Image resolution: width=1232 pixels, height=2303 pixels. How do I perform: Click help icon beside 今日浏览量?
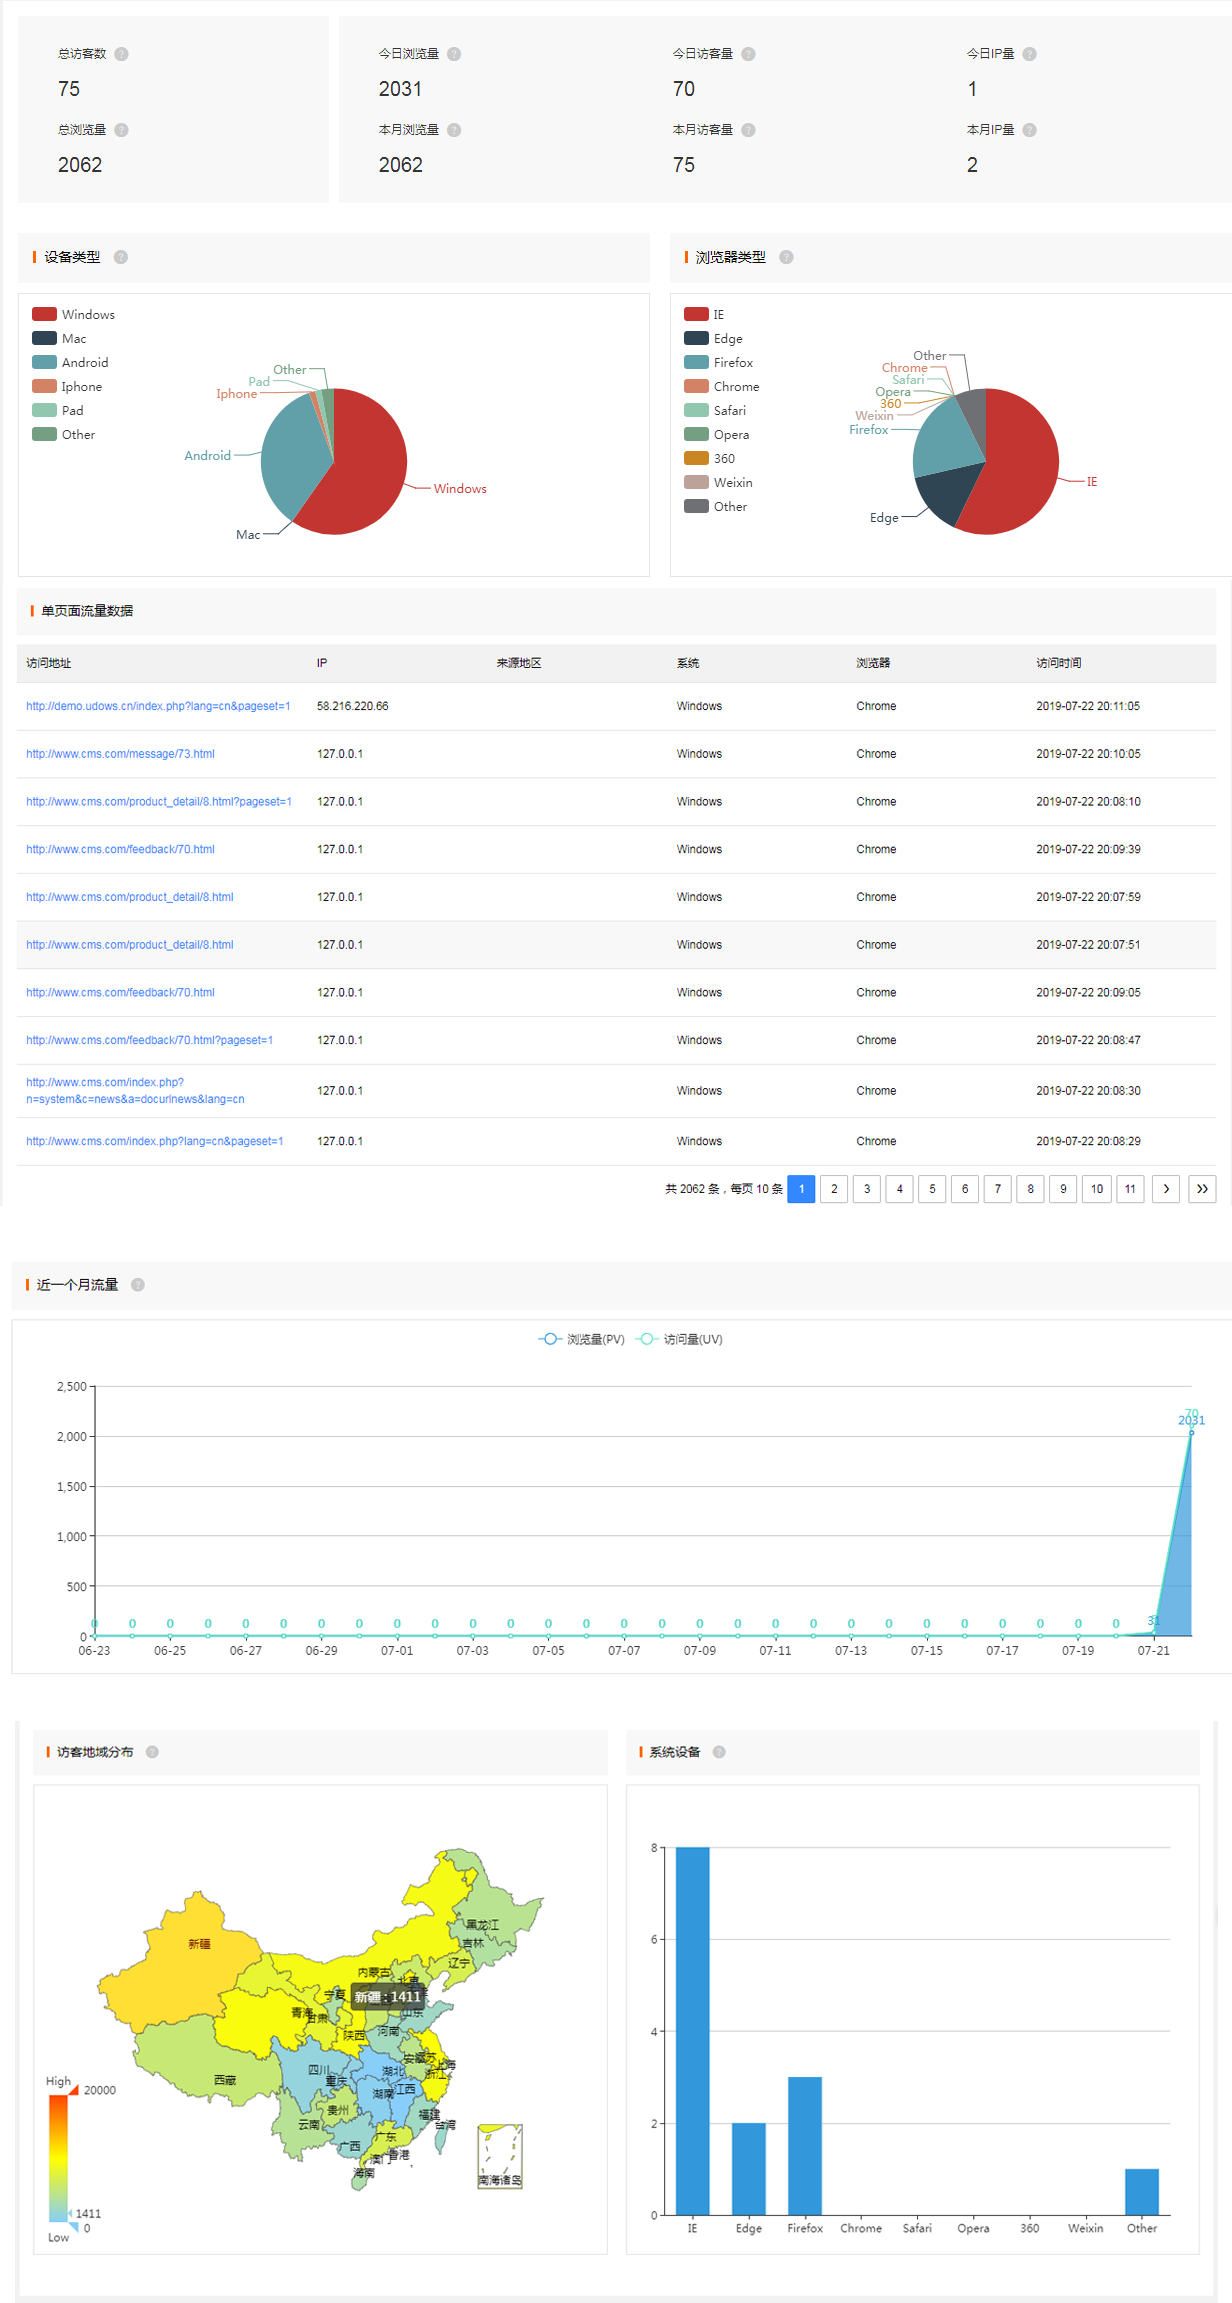[454, 54]
